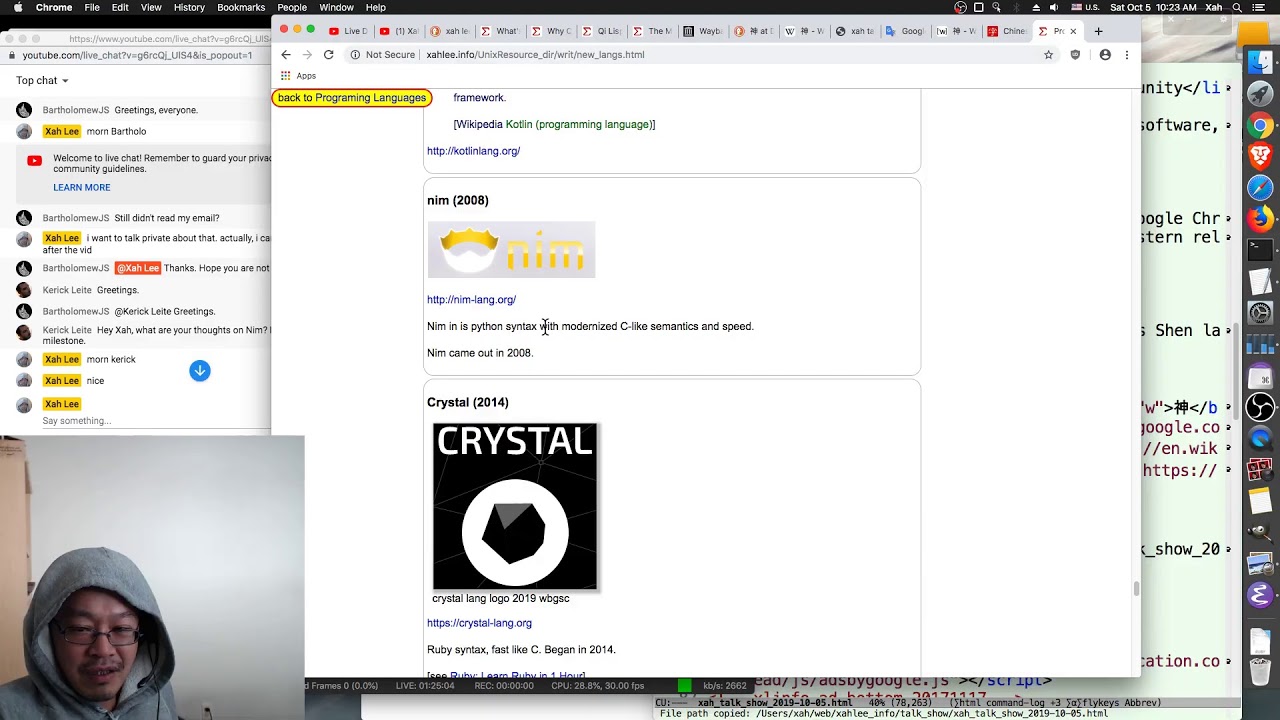
Task: Open Spotlight search in menu bar
Action: 1237,7
